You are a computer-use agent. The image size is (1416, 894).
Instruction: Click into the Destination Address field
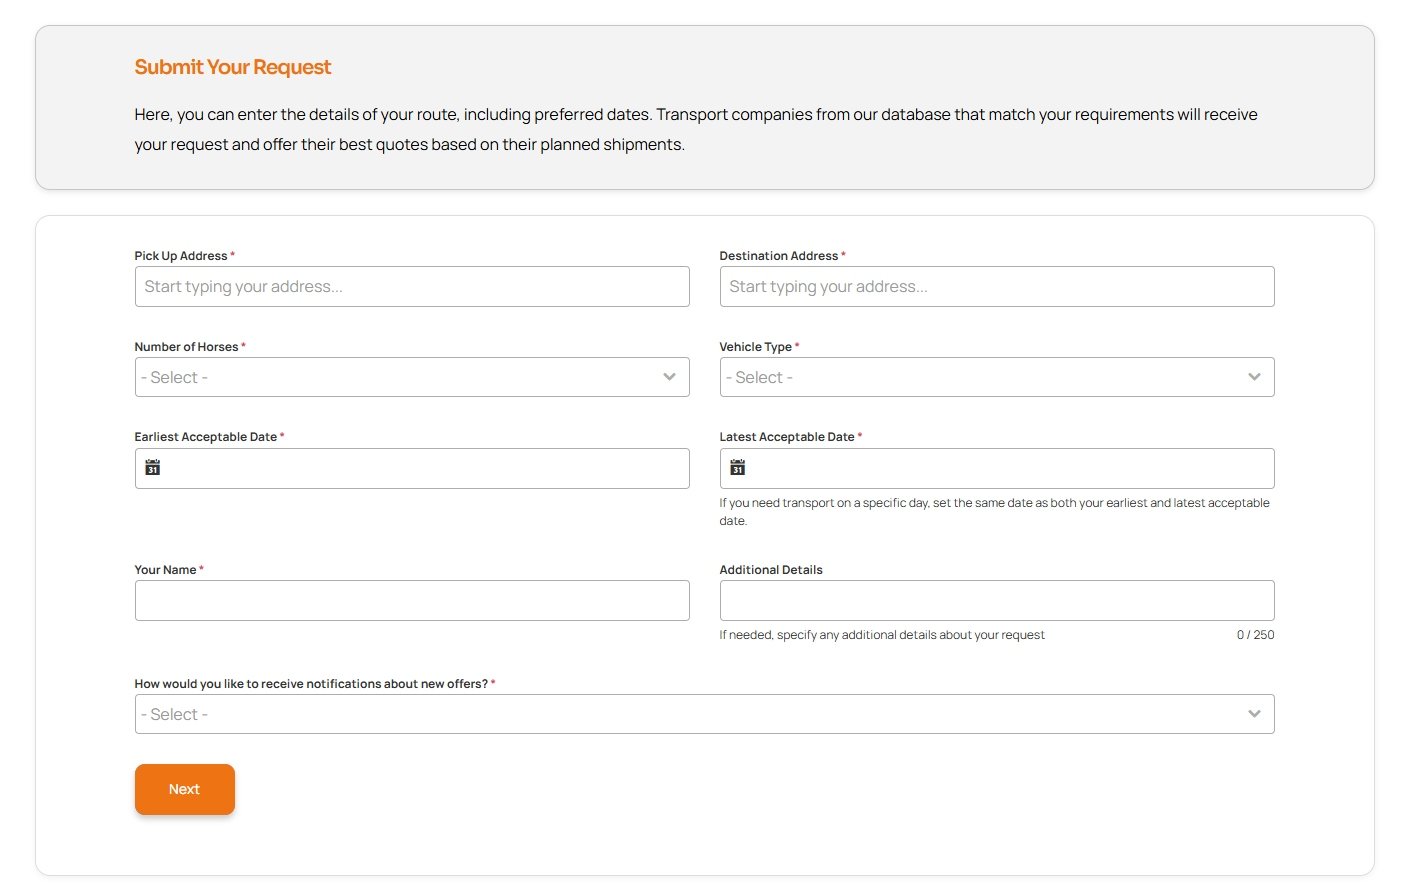(x=996, y=287)
